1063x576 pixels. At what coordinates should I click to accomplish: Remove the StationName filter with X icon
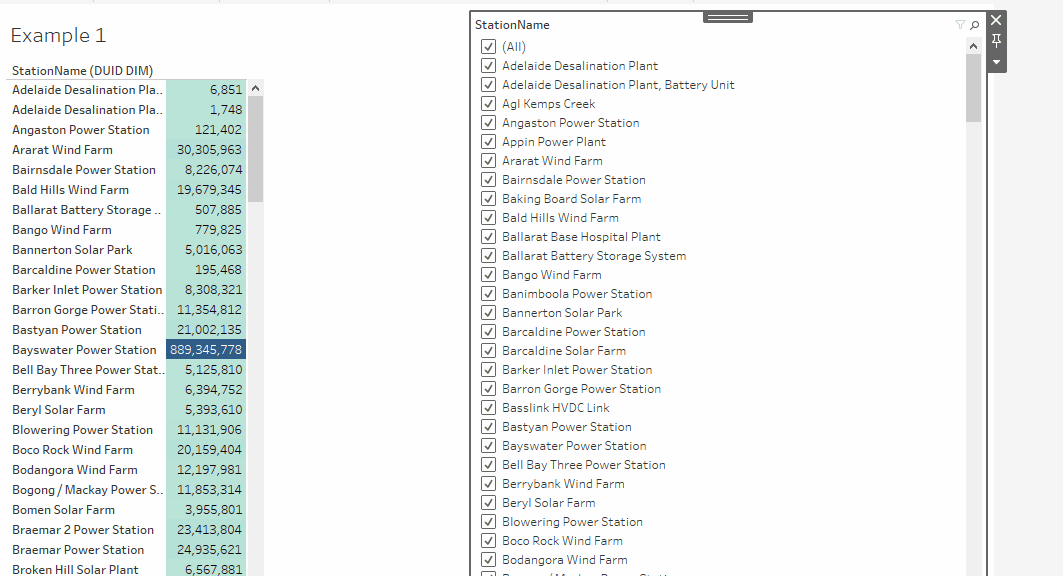pyautogui.click(x=996, y=20)
